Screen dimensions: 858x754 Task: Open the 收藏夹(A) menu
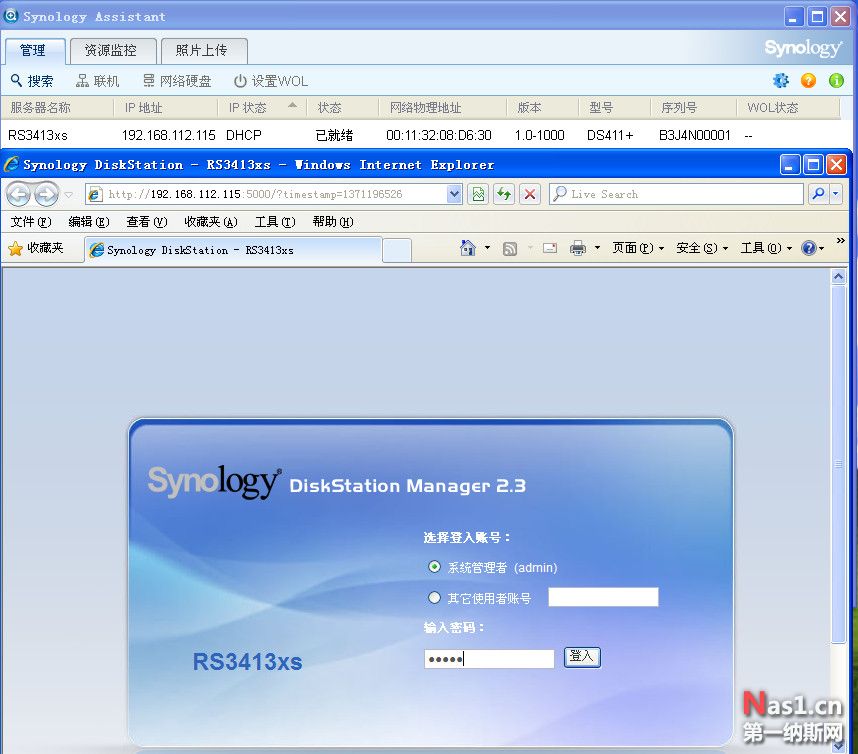pos(211,222)
